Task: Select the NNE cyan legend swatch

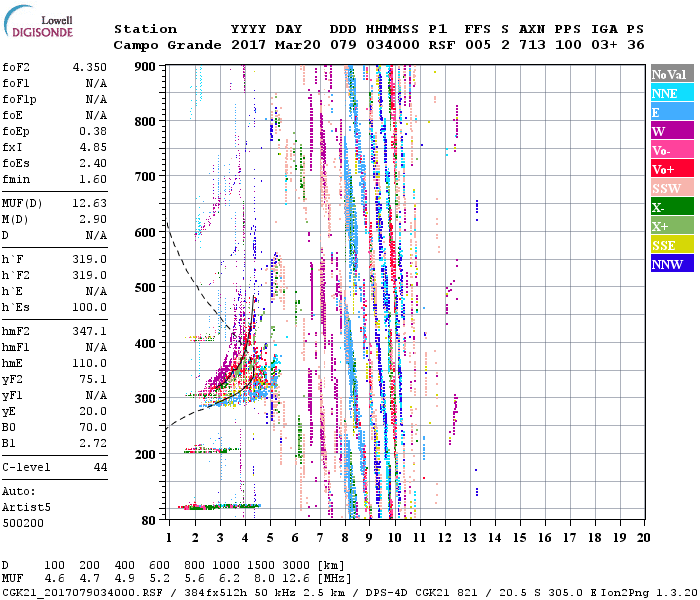Action: point(672,93)
